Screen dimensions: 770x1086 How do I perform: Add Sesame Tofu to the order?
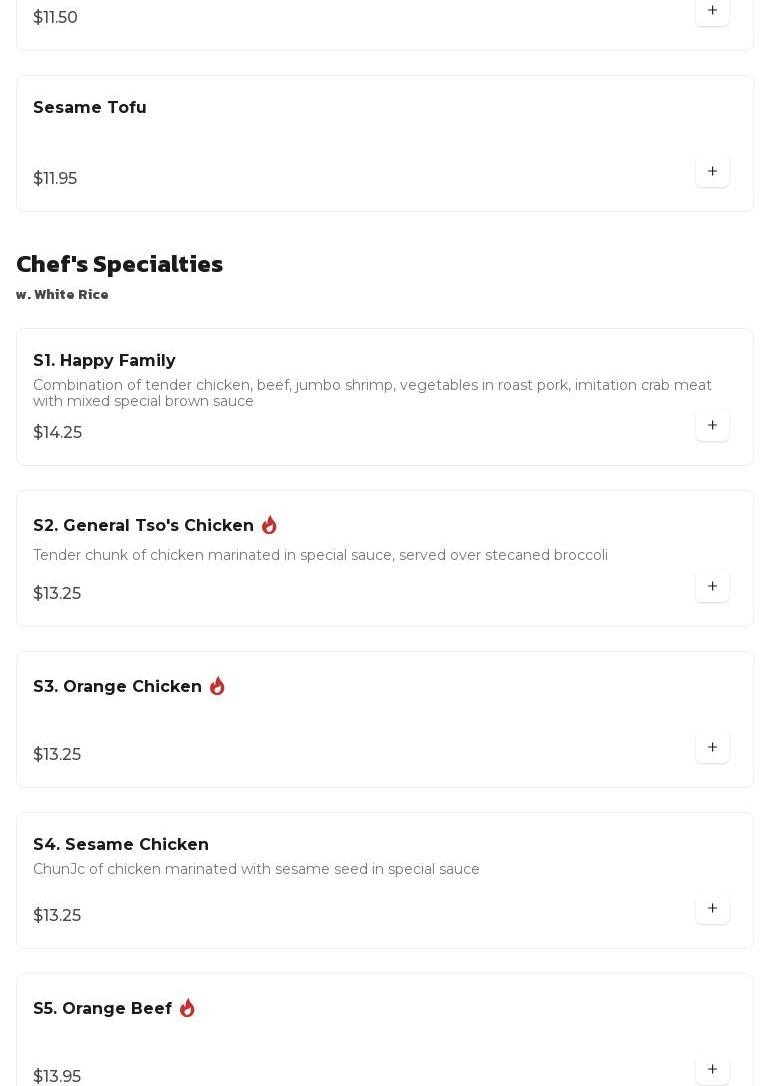pyautogui.click(x=712, y=171)
